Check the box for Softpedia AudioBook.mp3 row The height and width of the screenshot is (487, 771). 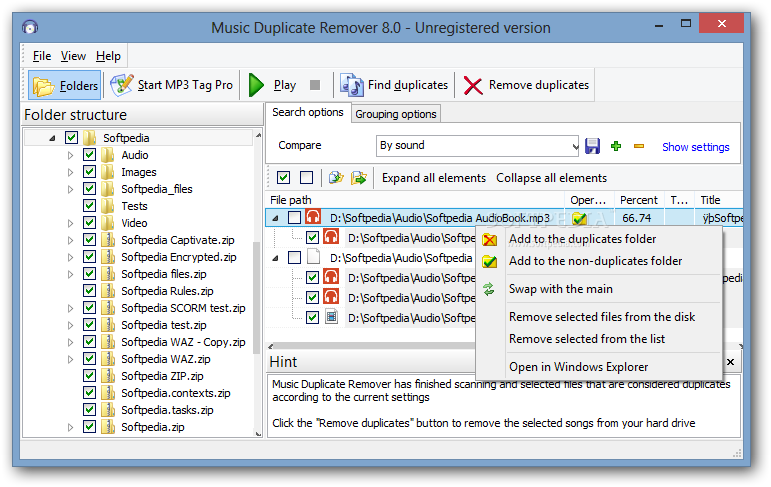pyautogui.click(x=295, y=217)
